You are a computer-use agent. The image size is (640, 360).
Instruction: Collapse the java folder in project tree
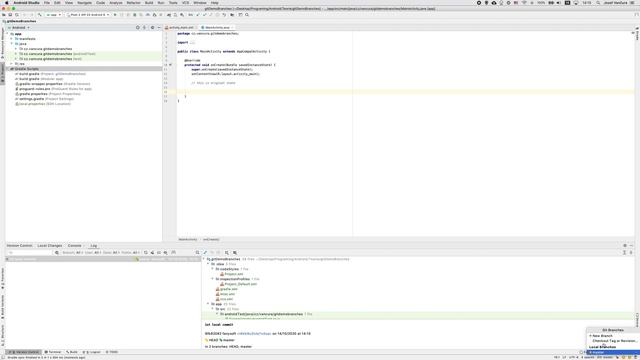(12, 44)
